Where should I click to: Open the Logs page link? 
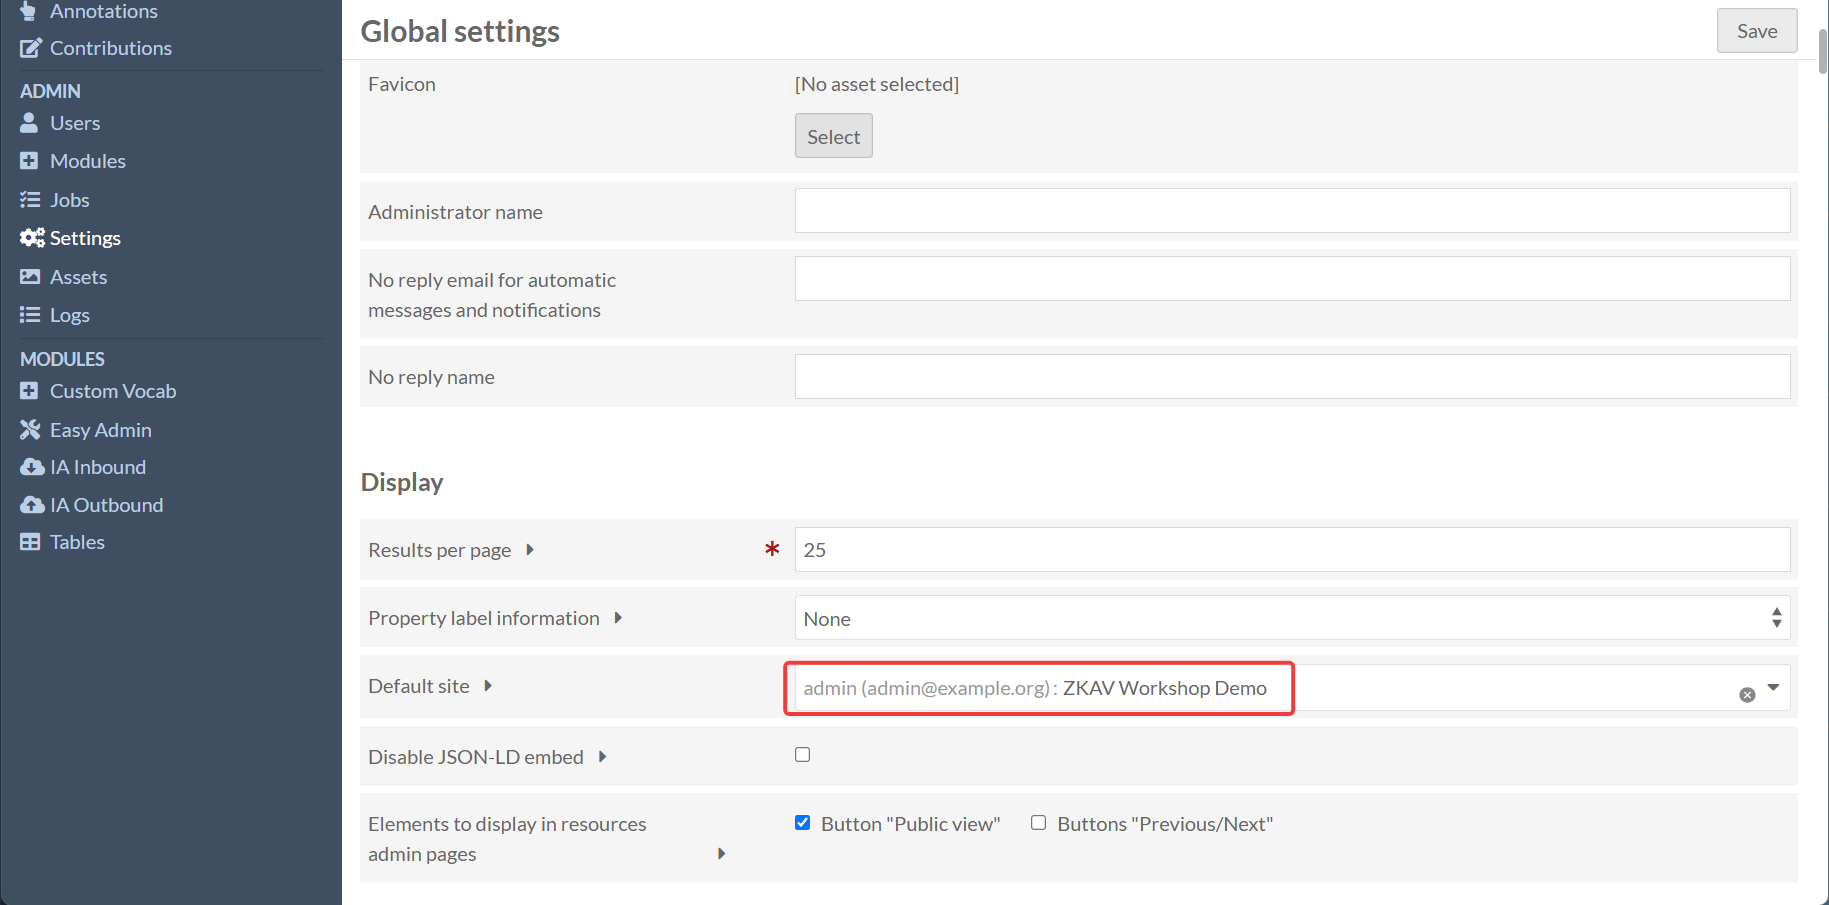click(x=70, y=315)
